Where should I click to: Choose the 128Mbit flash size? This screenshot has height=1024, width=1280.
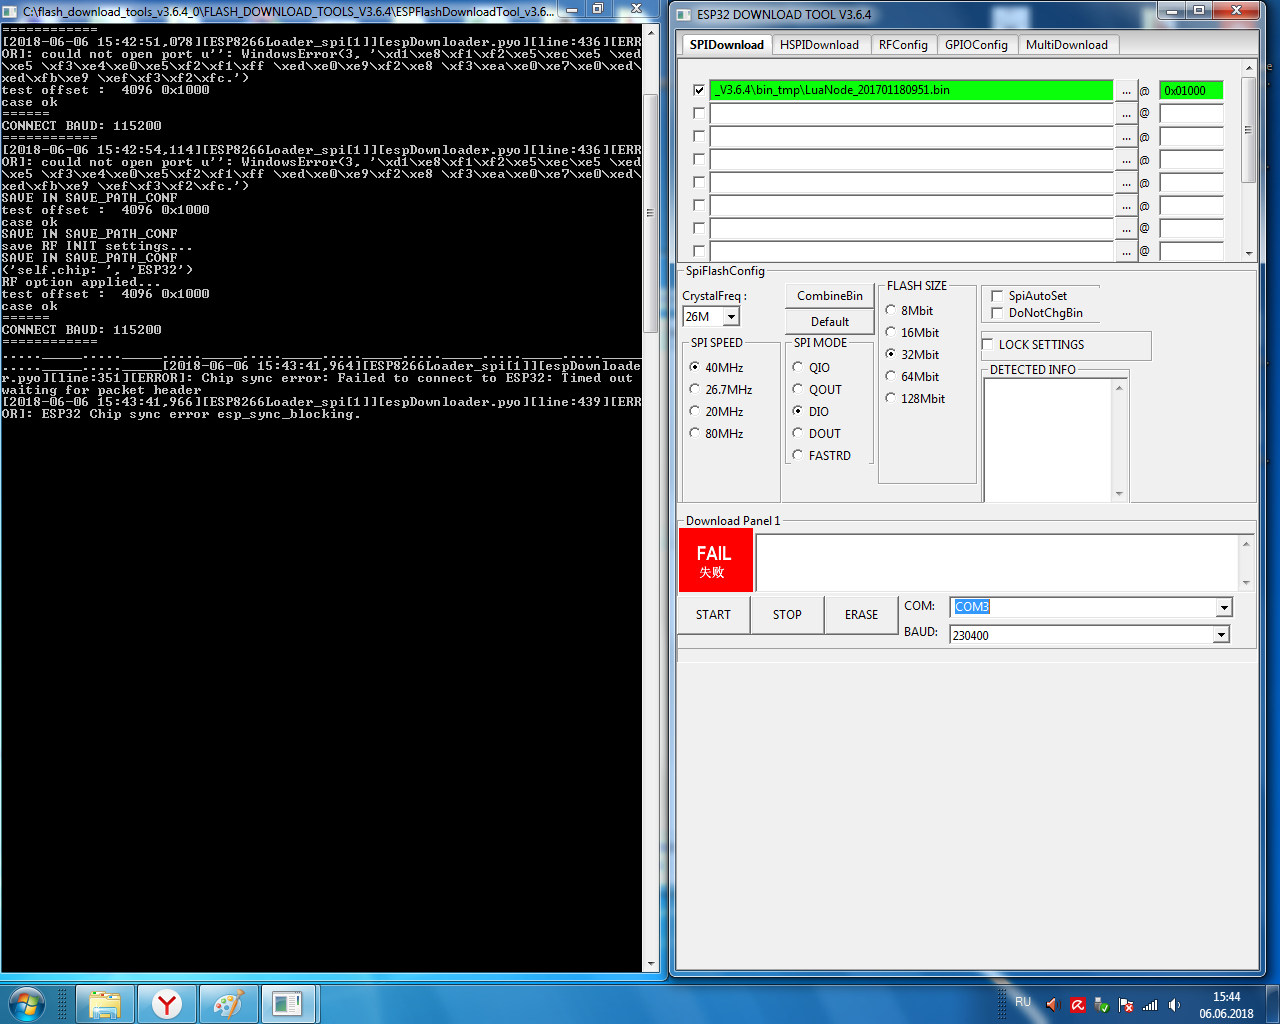coord(890,398)
